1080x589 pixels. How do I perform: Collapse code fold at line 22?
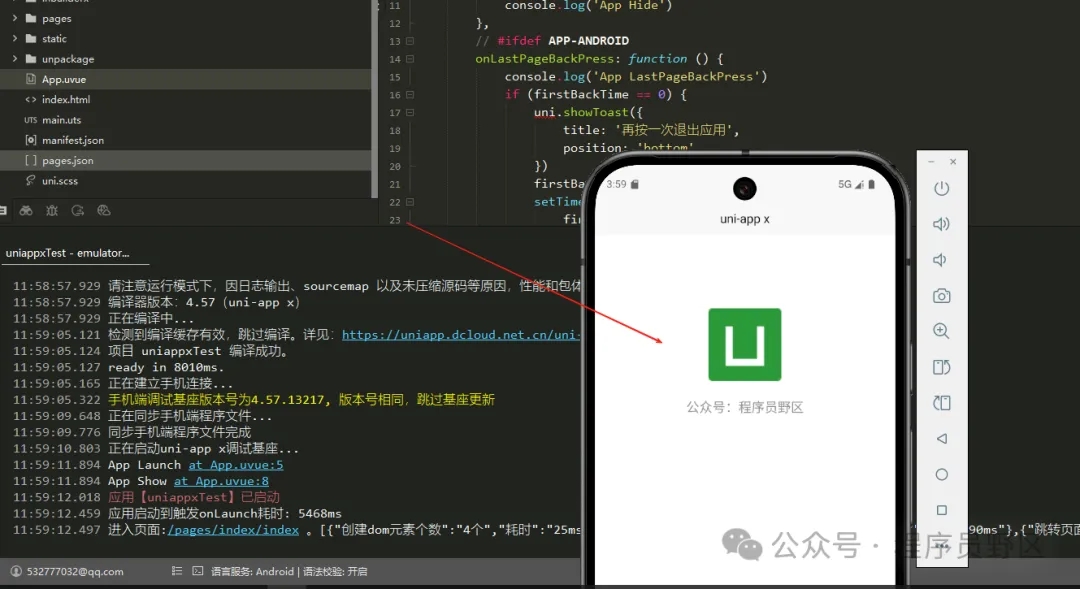tap(410, 202)
